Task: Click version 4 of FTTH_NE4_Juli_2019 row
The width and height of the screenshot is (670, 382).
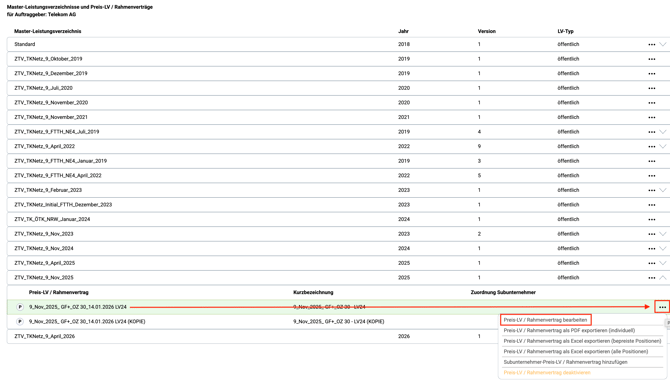Action: click(x=479, y=132)
